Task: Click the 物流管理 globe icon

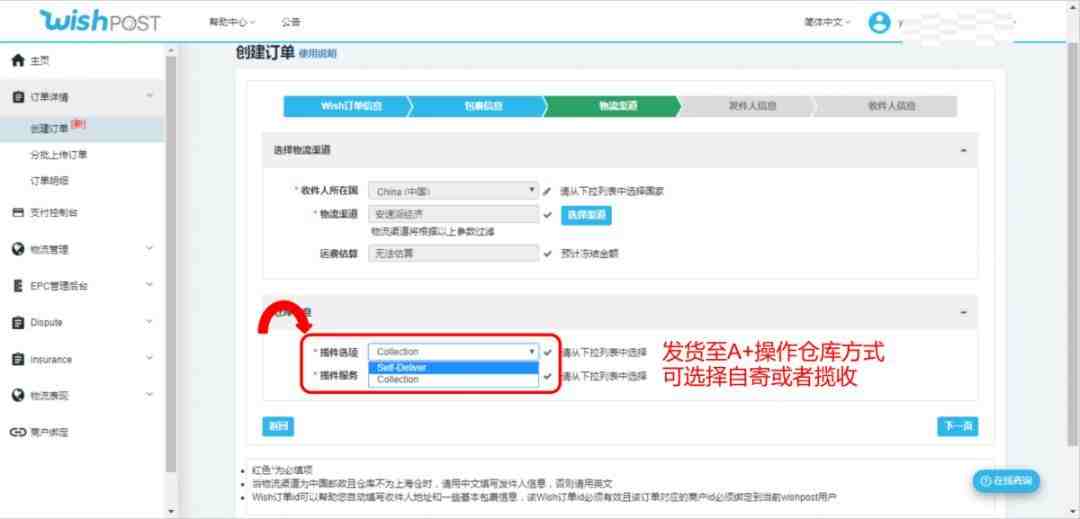Action: pyautogui.click(x=18, y=249)
